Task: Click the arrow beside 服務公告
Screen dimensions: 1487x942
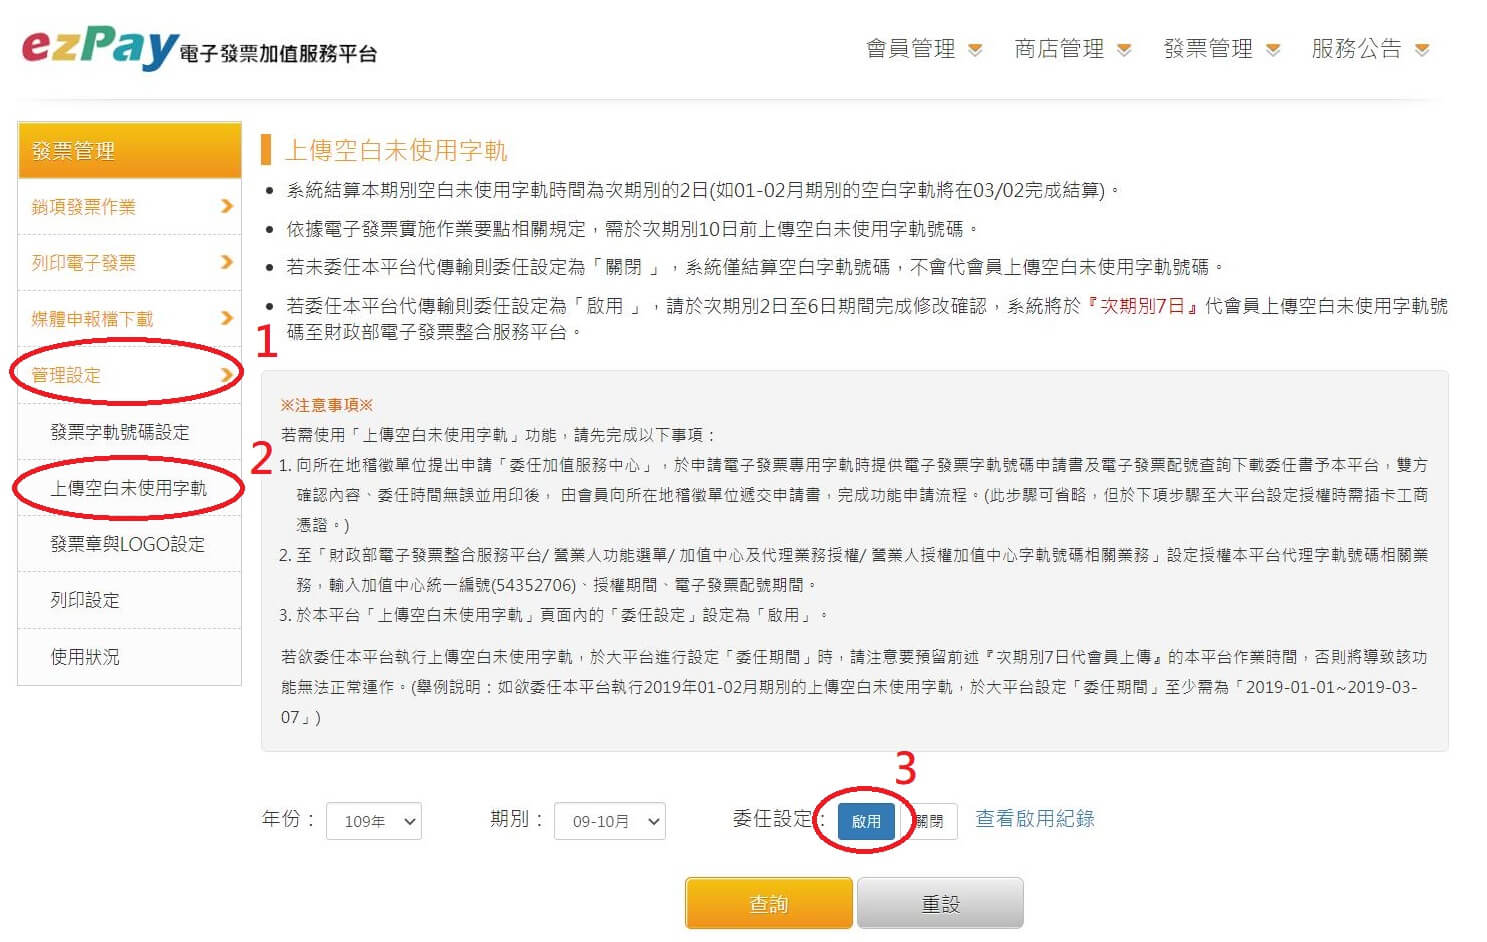Action: click(x=1422, y=50)
